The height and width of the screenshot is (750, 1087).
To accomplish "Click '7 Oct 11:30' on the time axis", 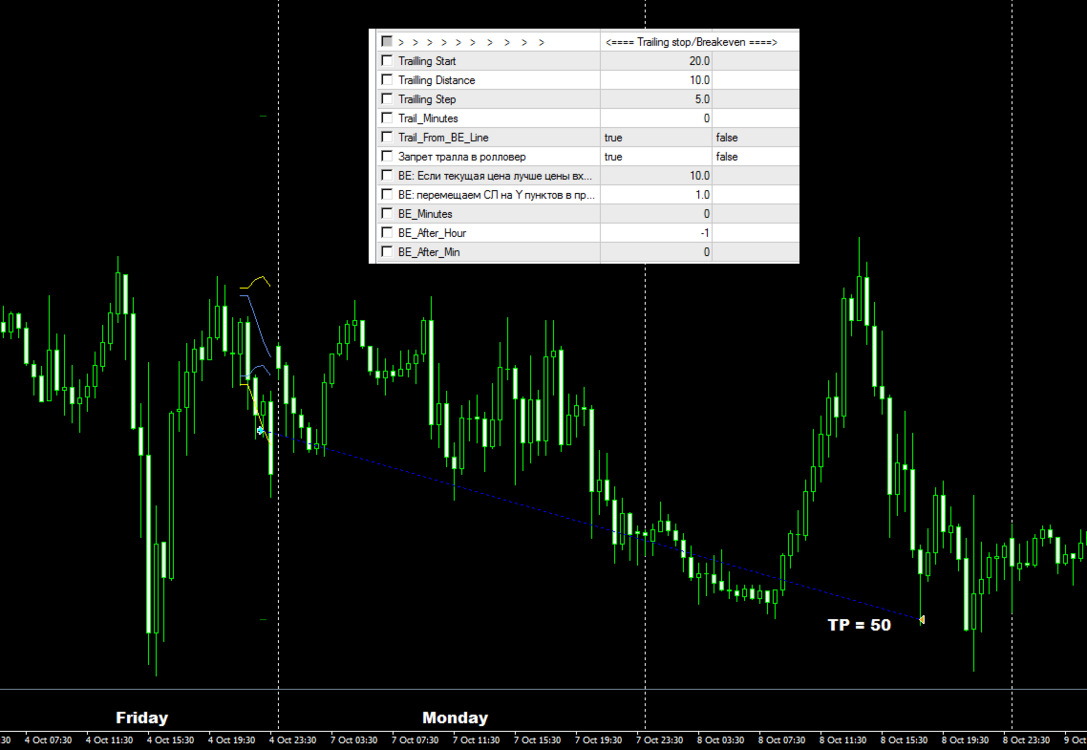I will coord(476,740).
